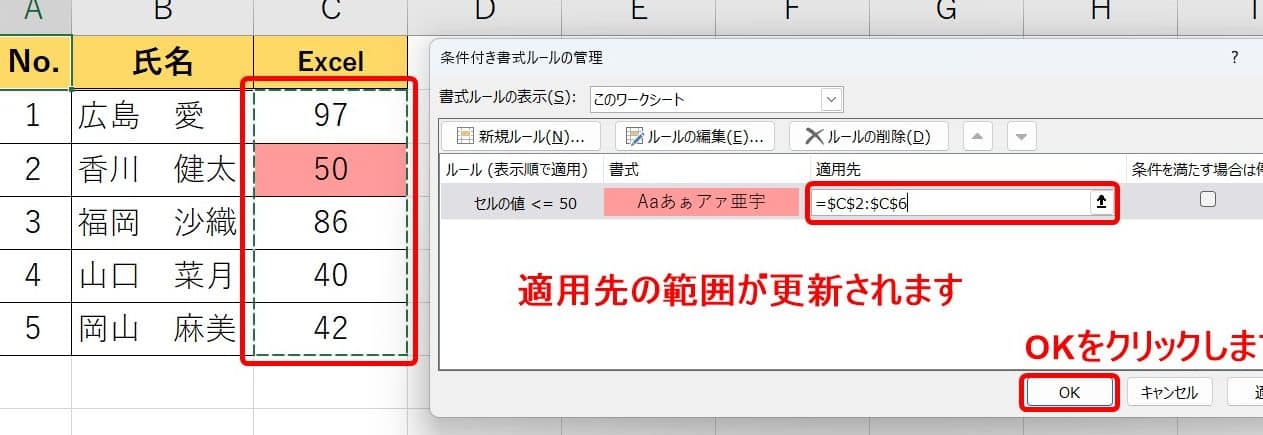Move rule up with up arrow
The width and height of the screenshot is (1263, 435).
click(980, 136)
